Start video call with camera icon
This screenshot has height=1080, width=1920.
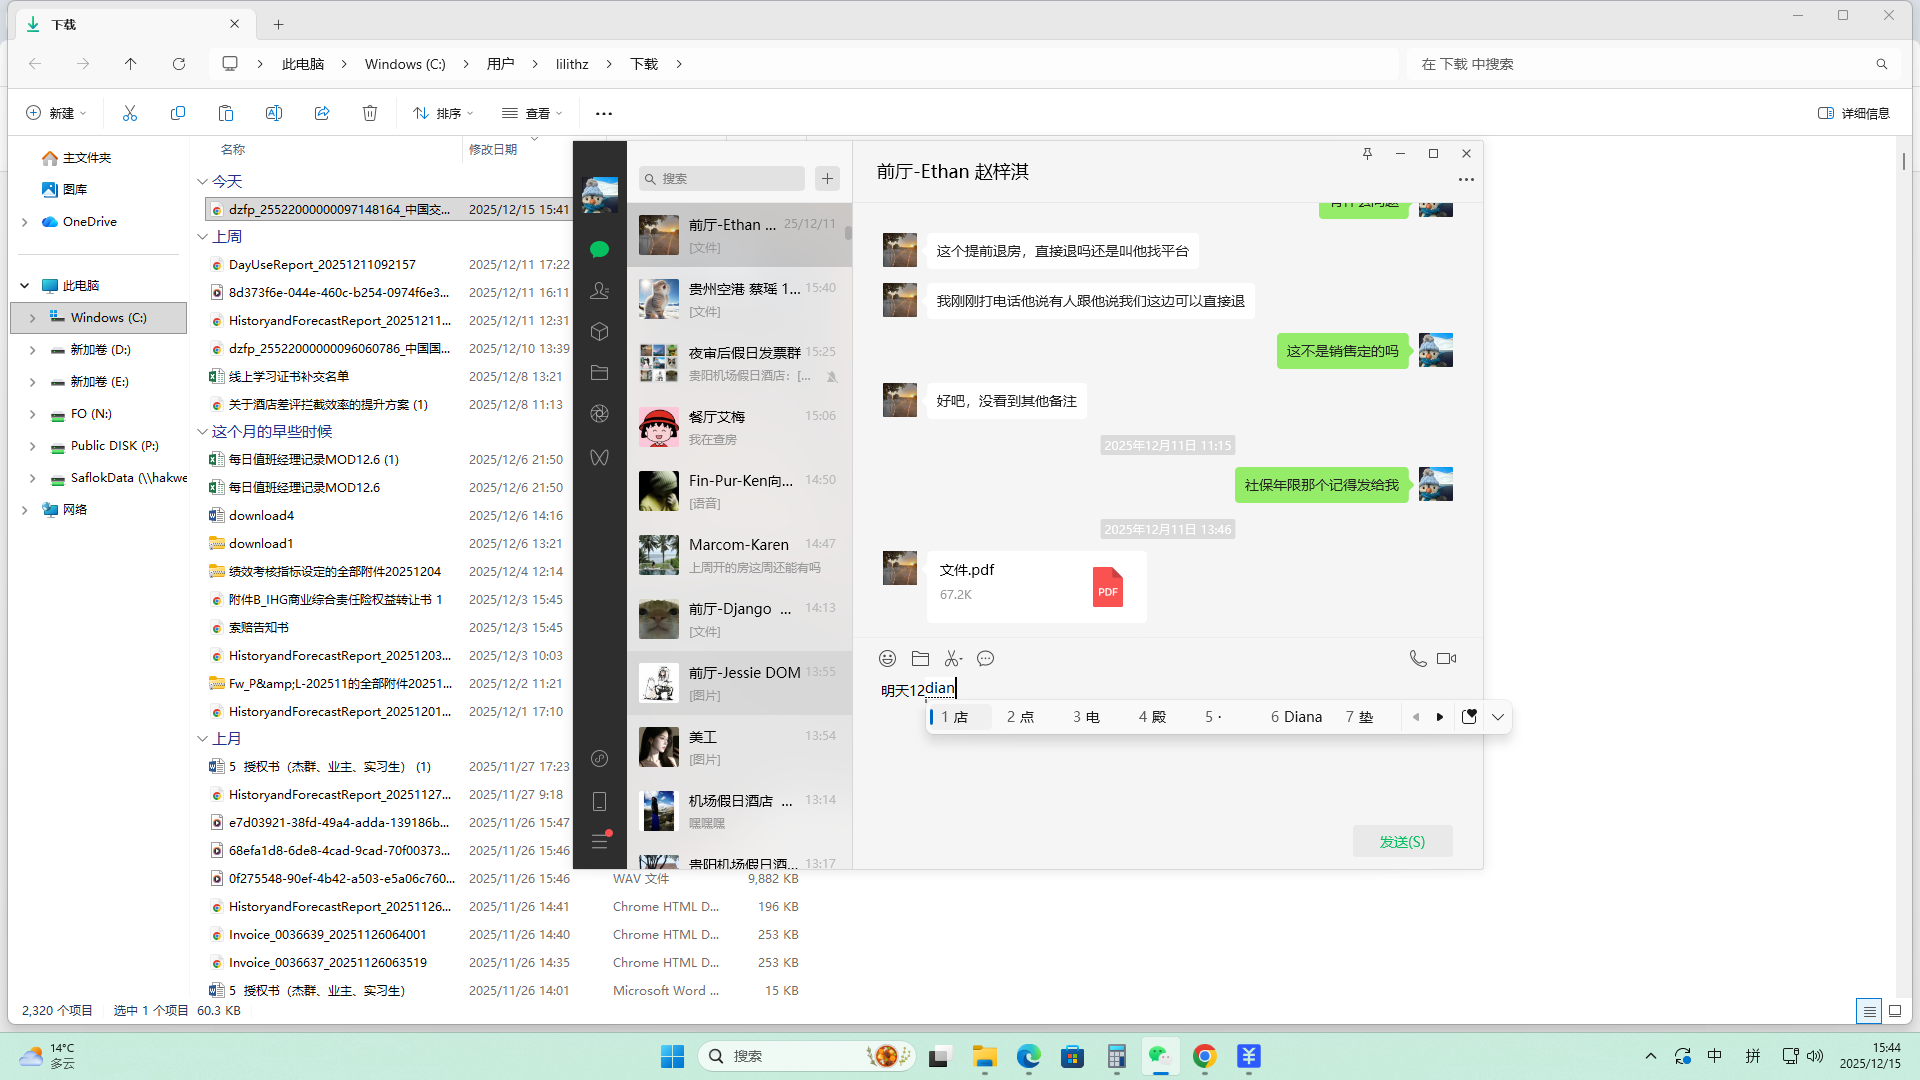pos(1446,658)
